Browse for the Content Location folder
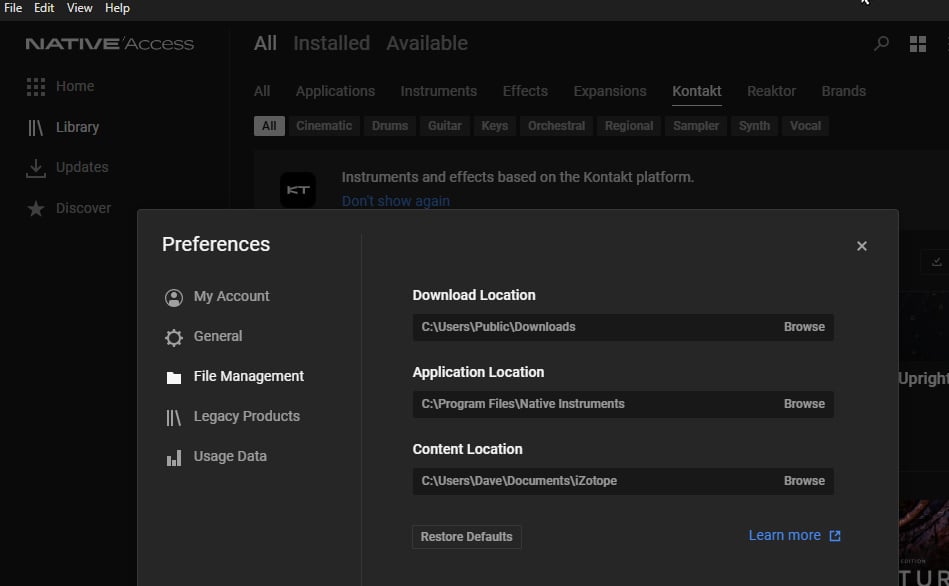Screen dimensions: 949x586 coord(804,481)
